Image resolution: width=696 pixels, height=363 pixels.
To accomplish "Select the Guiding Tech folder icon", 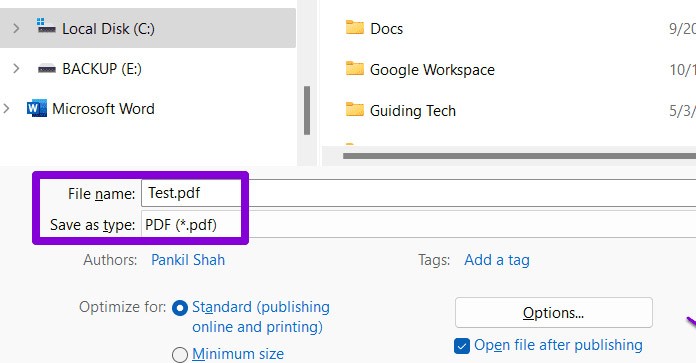I will pyautogui.click(x=355, y=109).
